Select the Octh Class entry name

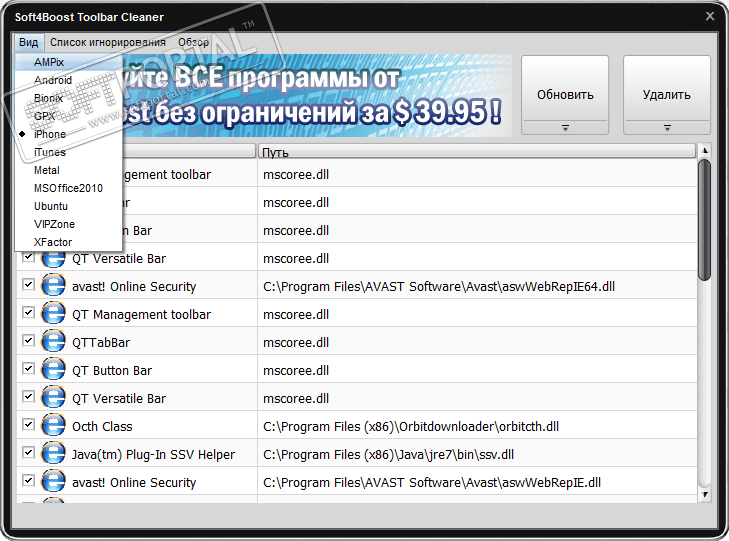click(102, 426)
